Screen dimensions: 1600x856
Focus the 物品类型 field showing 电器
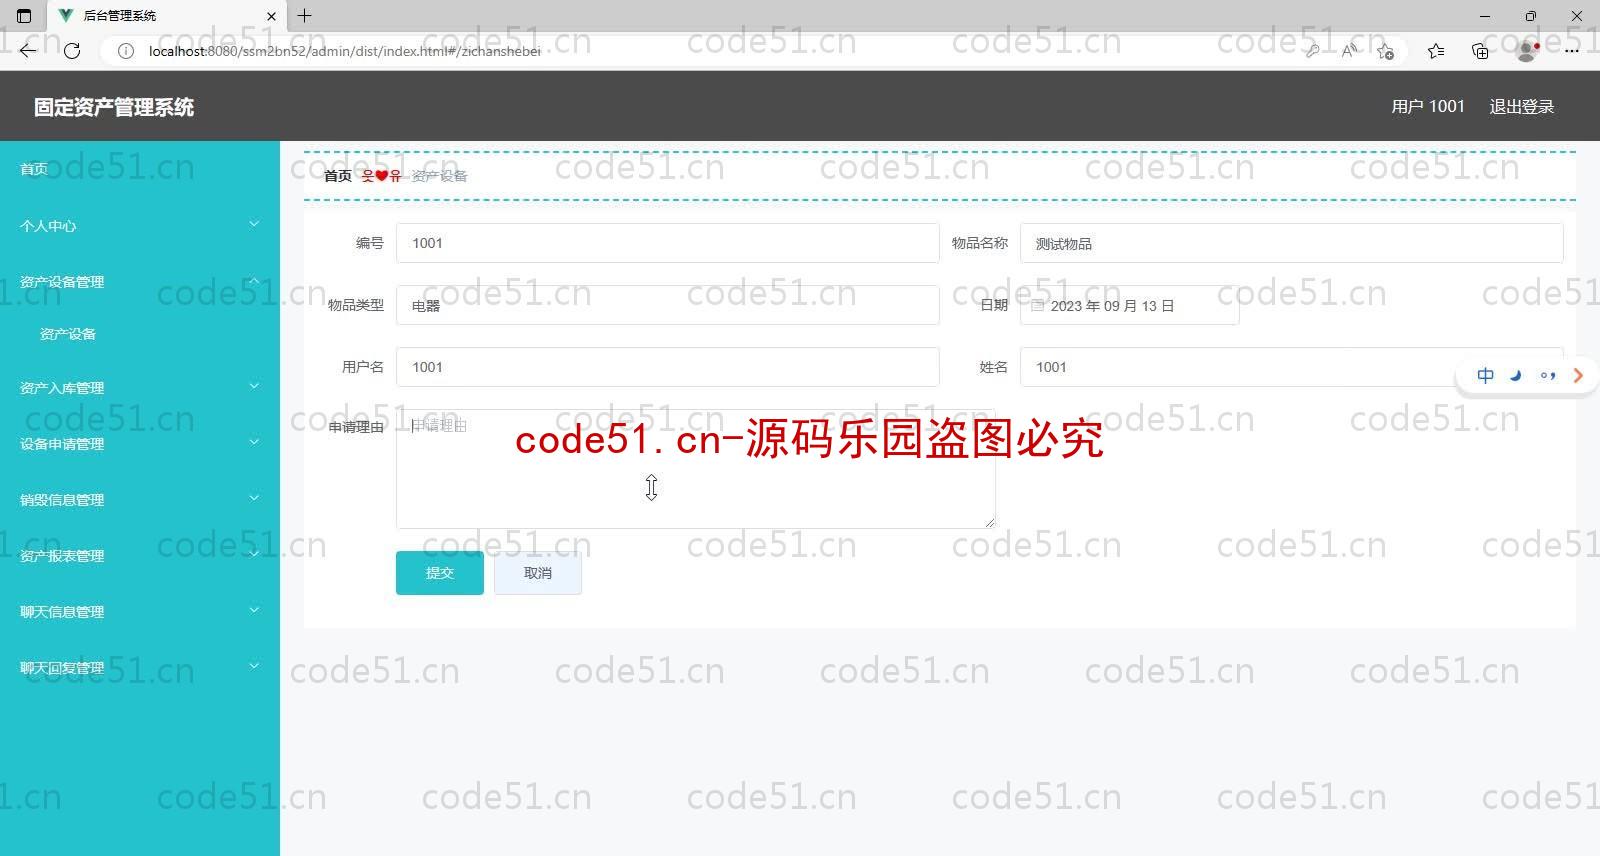tap(668, 305)
